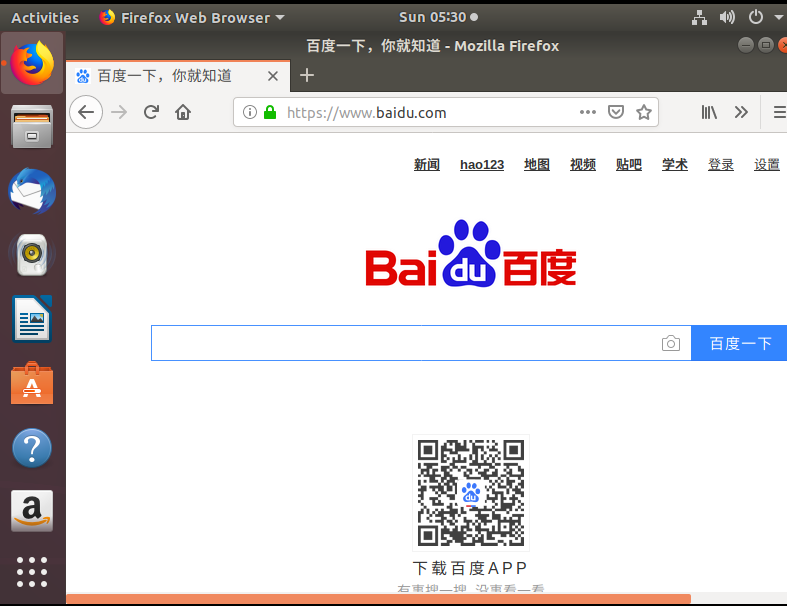
Task: Click the forward navigation arrow
Action: [119, 112]
